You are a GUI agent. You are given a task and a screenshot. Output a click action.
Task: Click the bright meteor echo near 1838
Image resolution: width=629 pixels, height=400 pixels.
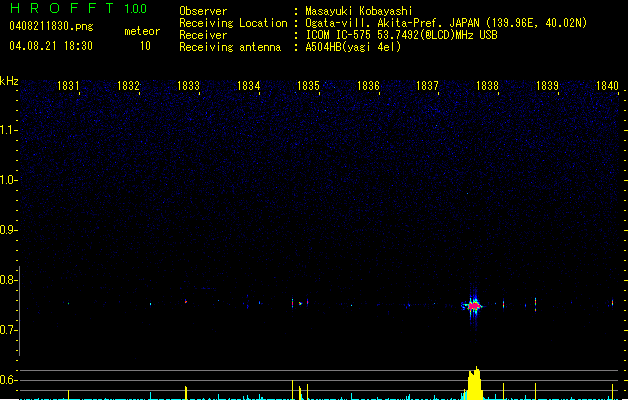[474, 305]
